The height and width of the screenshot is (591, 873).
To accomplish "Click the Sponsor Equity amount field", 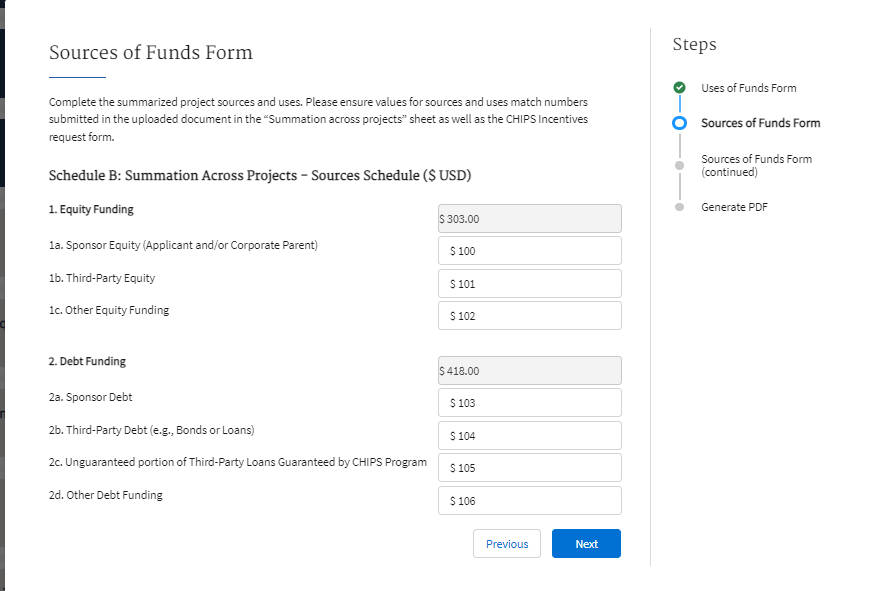I will 529,251.
